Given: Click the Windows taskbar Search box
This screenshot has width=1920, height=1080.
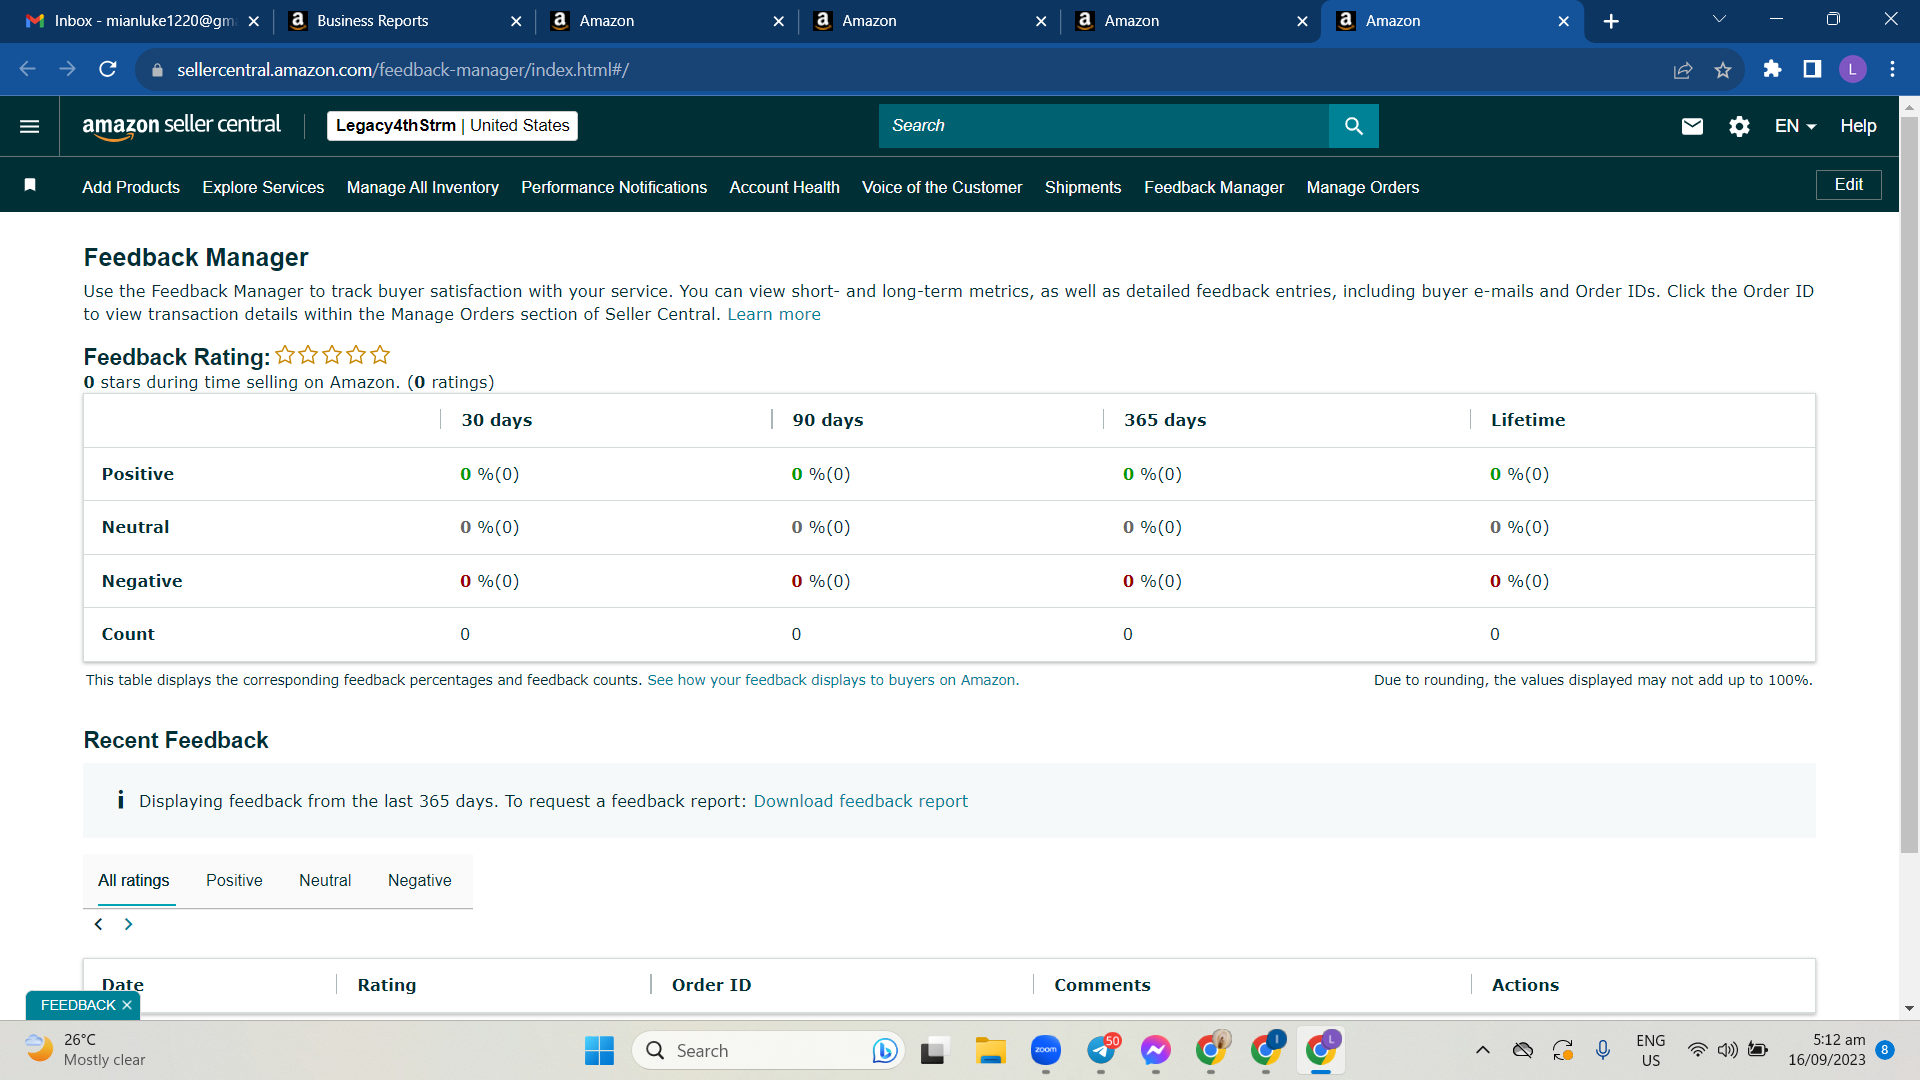Looking at the screenshot, I should pyautogui.click(x=768, y=1050).
